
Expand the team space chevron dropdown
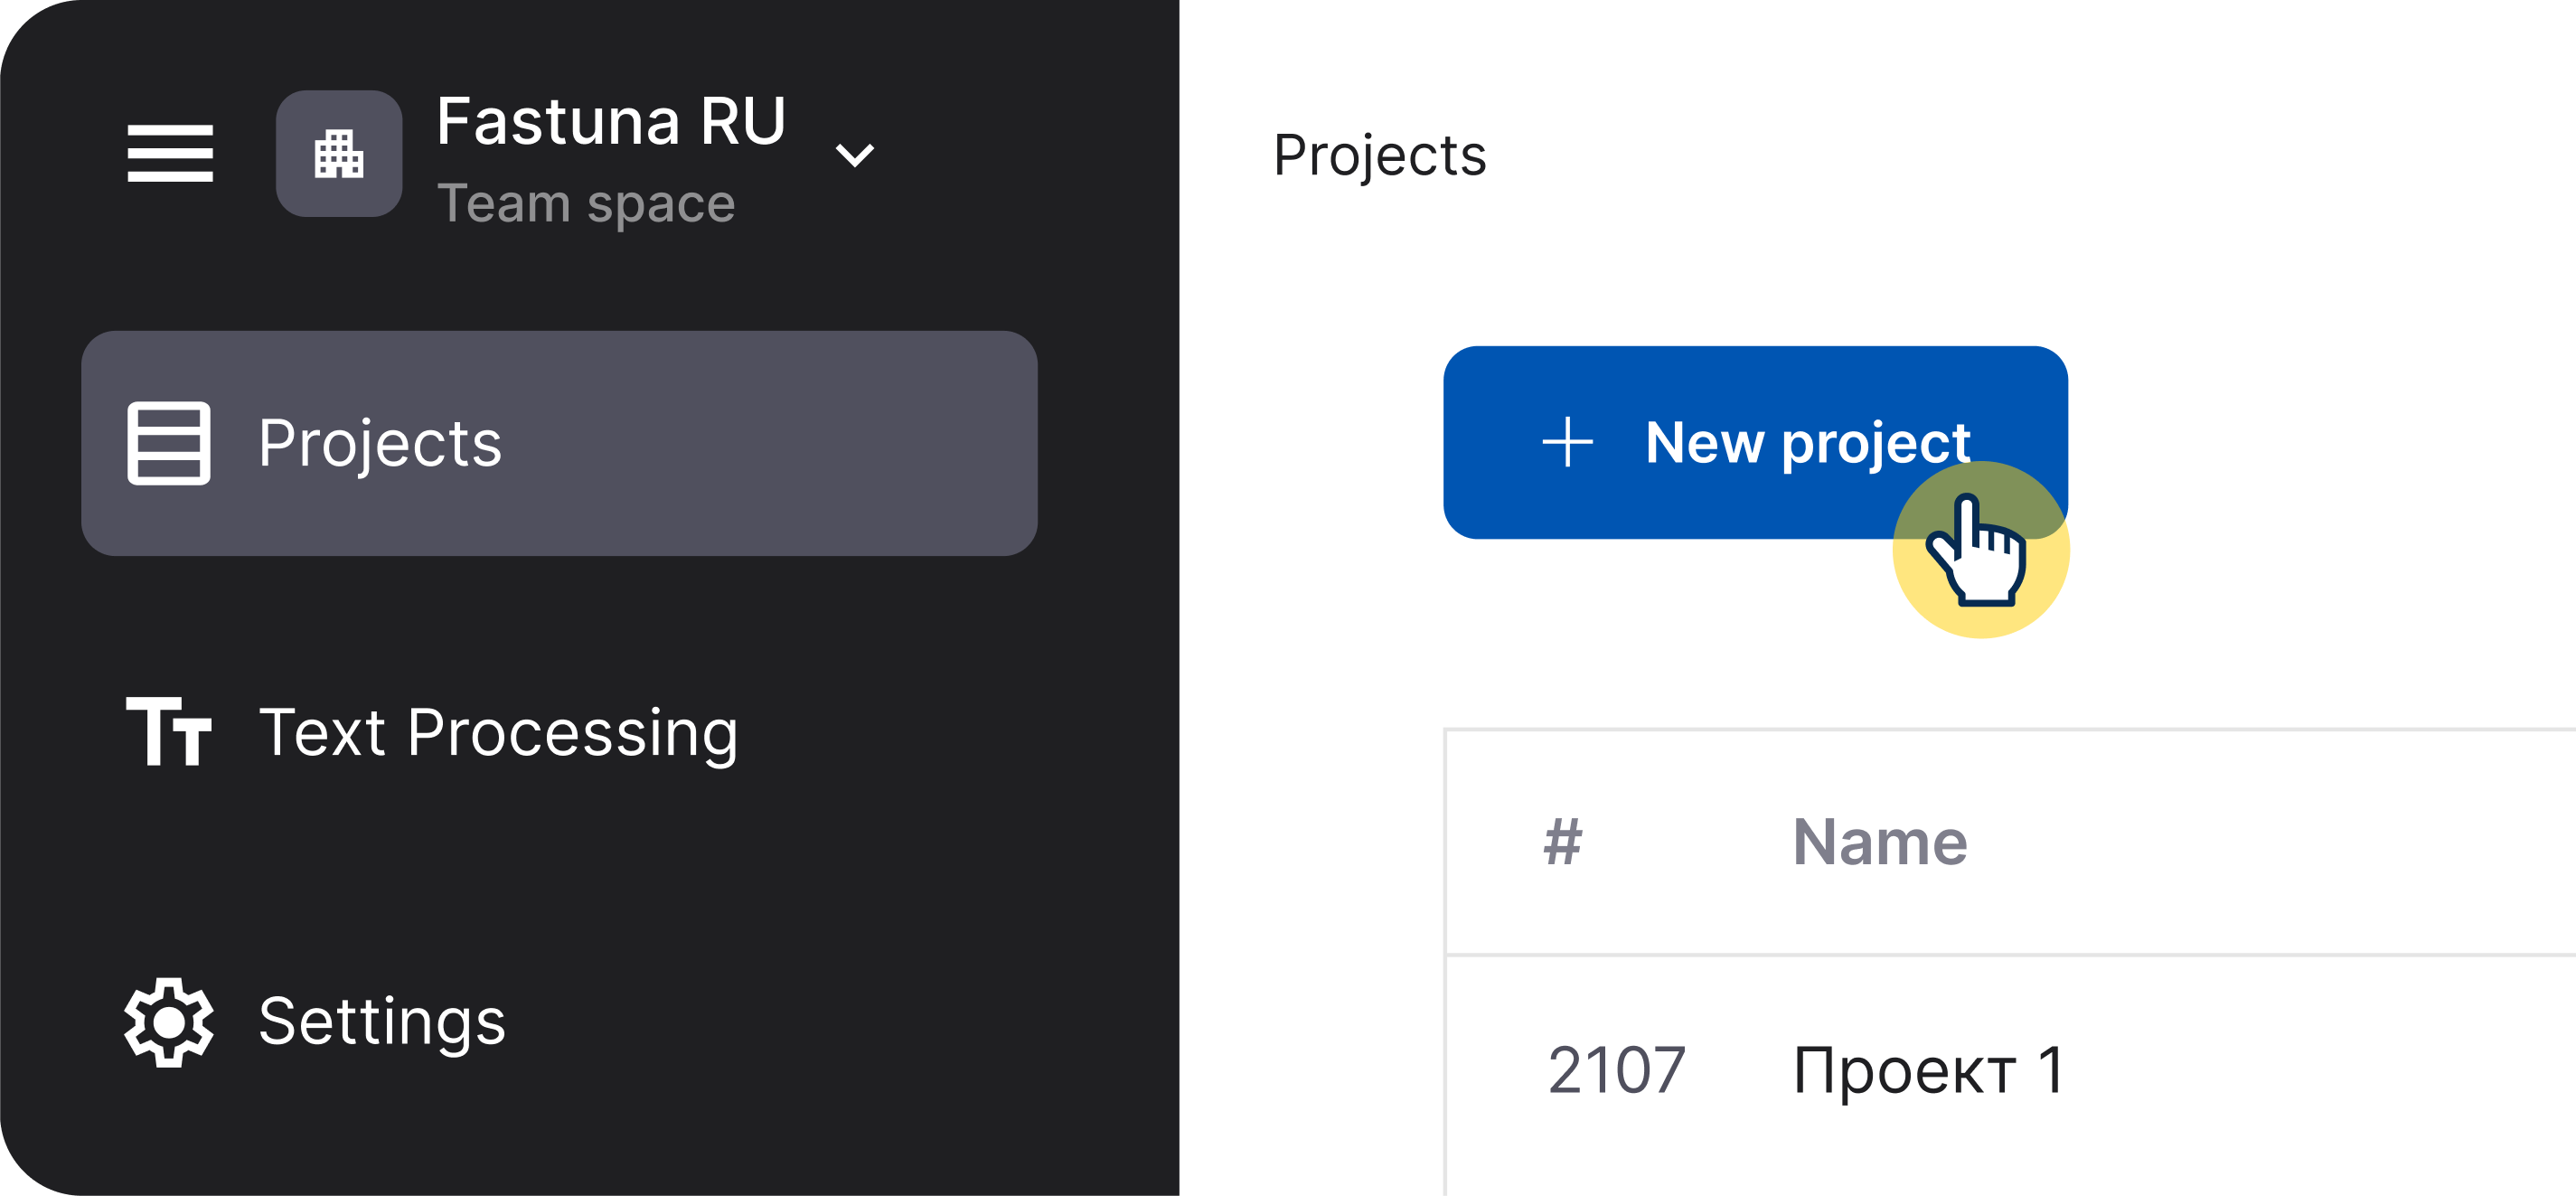tap(855, 155)
